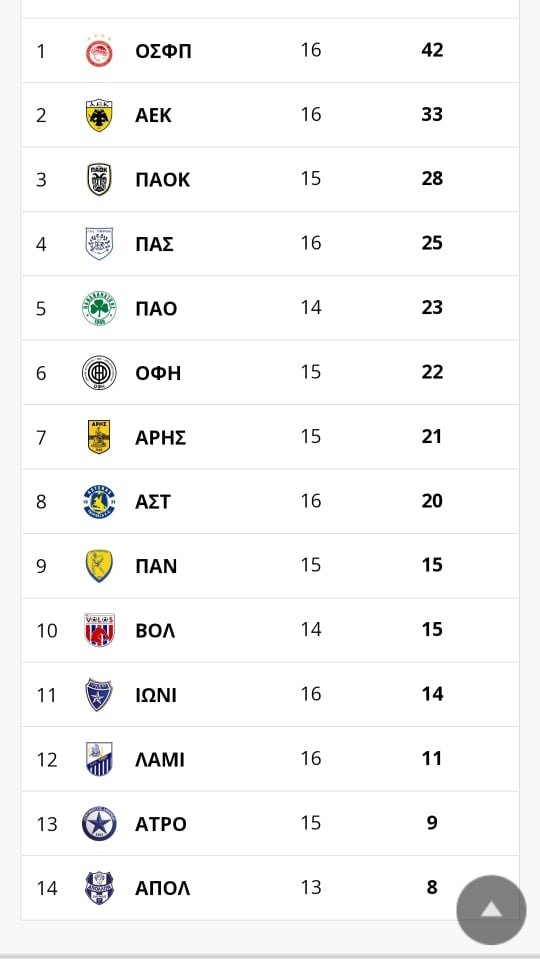Image resolution: width=540 pixels, height=959 pixels.
Task: Select the Asteras Tripolis blue round crest
Action: click(99, 502)
